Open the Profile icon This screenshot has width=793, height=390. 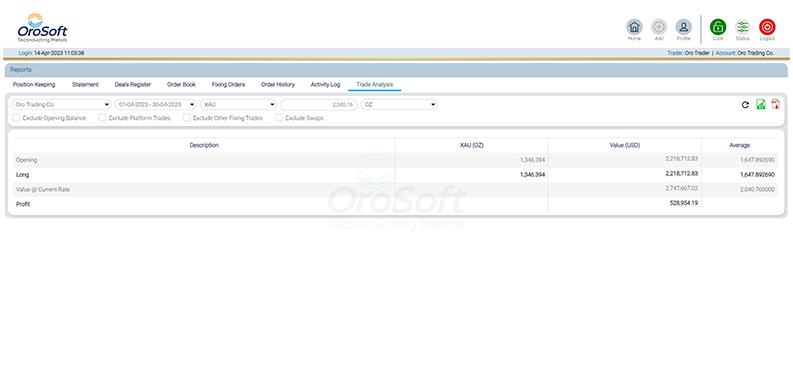tap(683, 27)
